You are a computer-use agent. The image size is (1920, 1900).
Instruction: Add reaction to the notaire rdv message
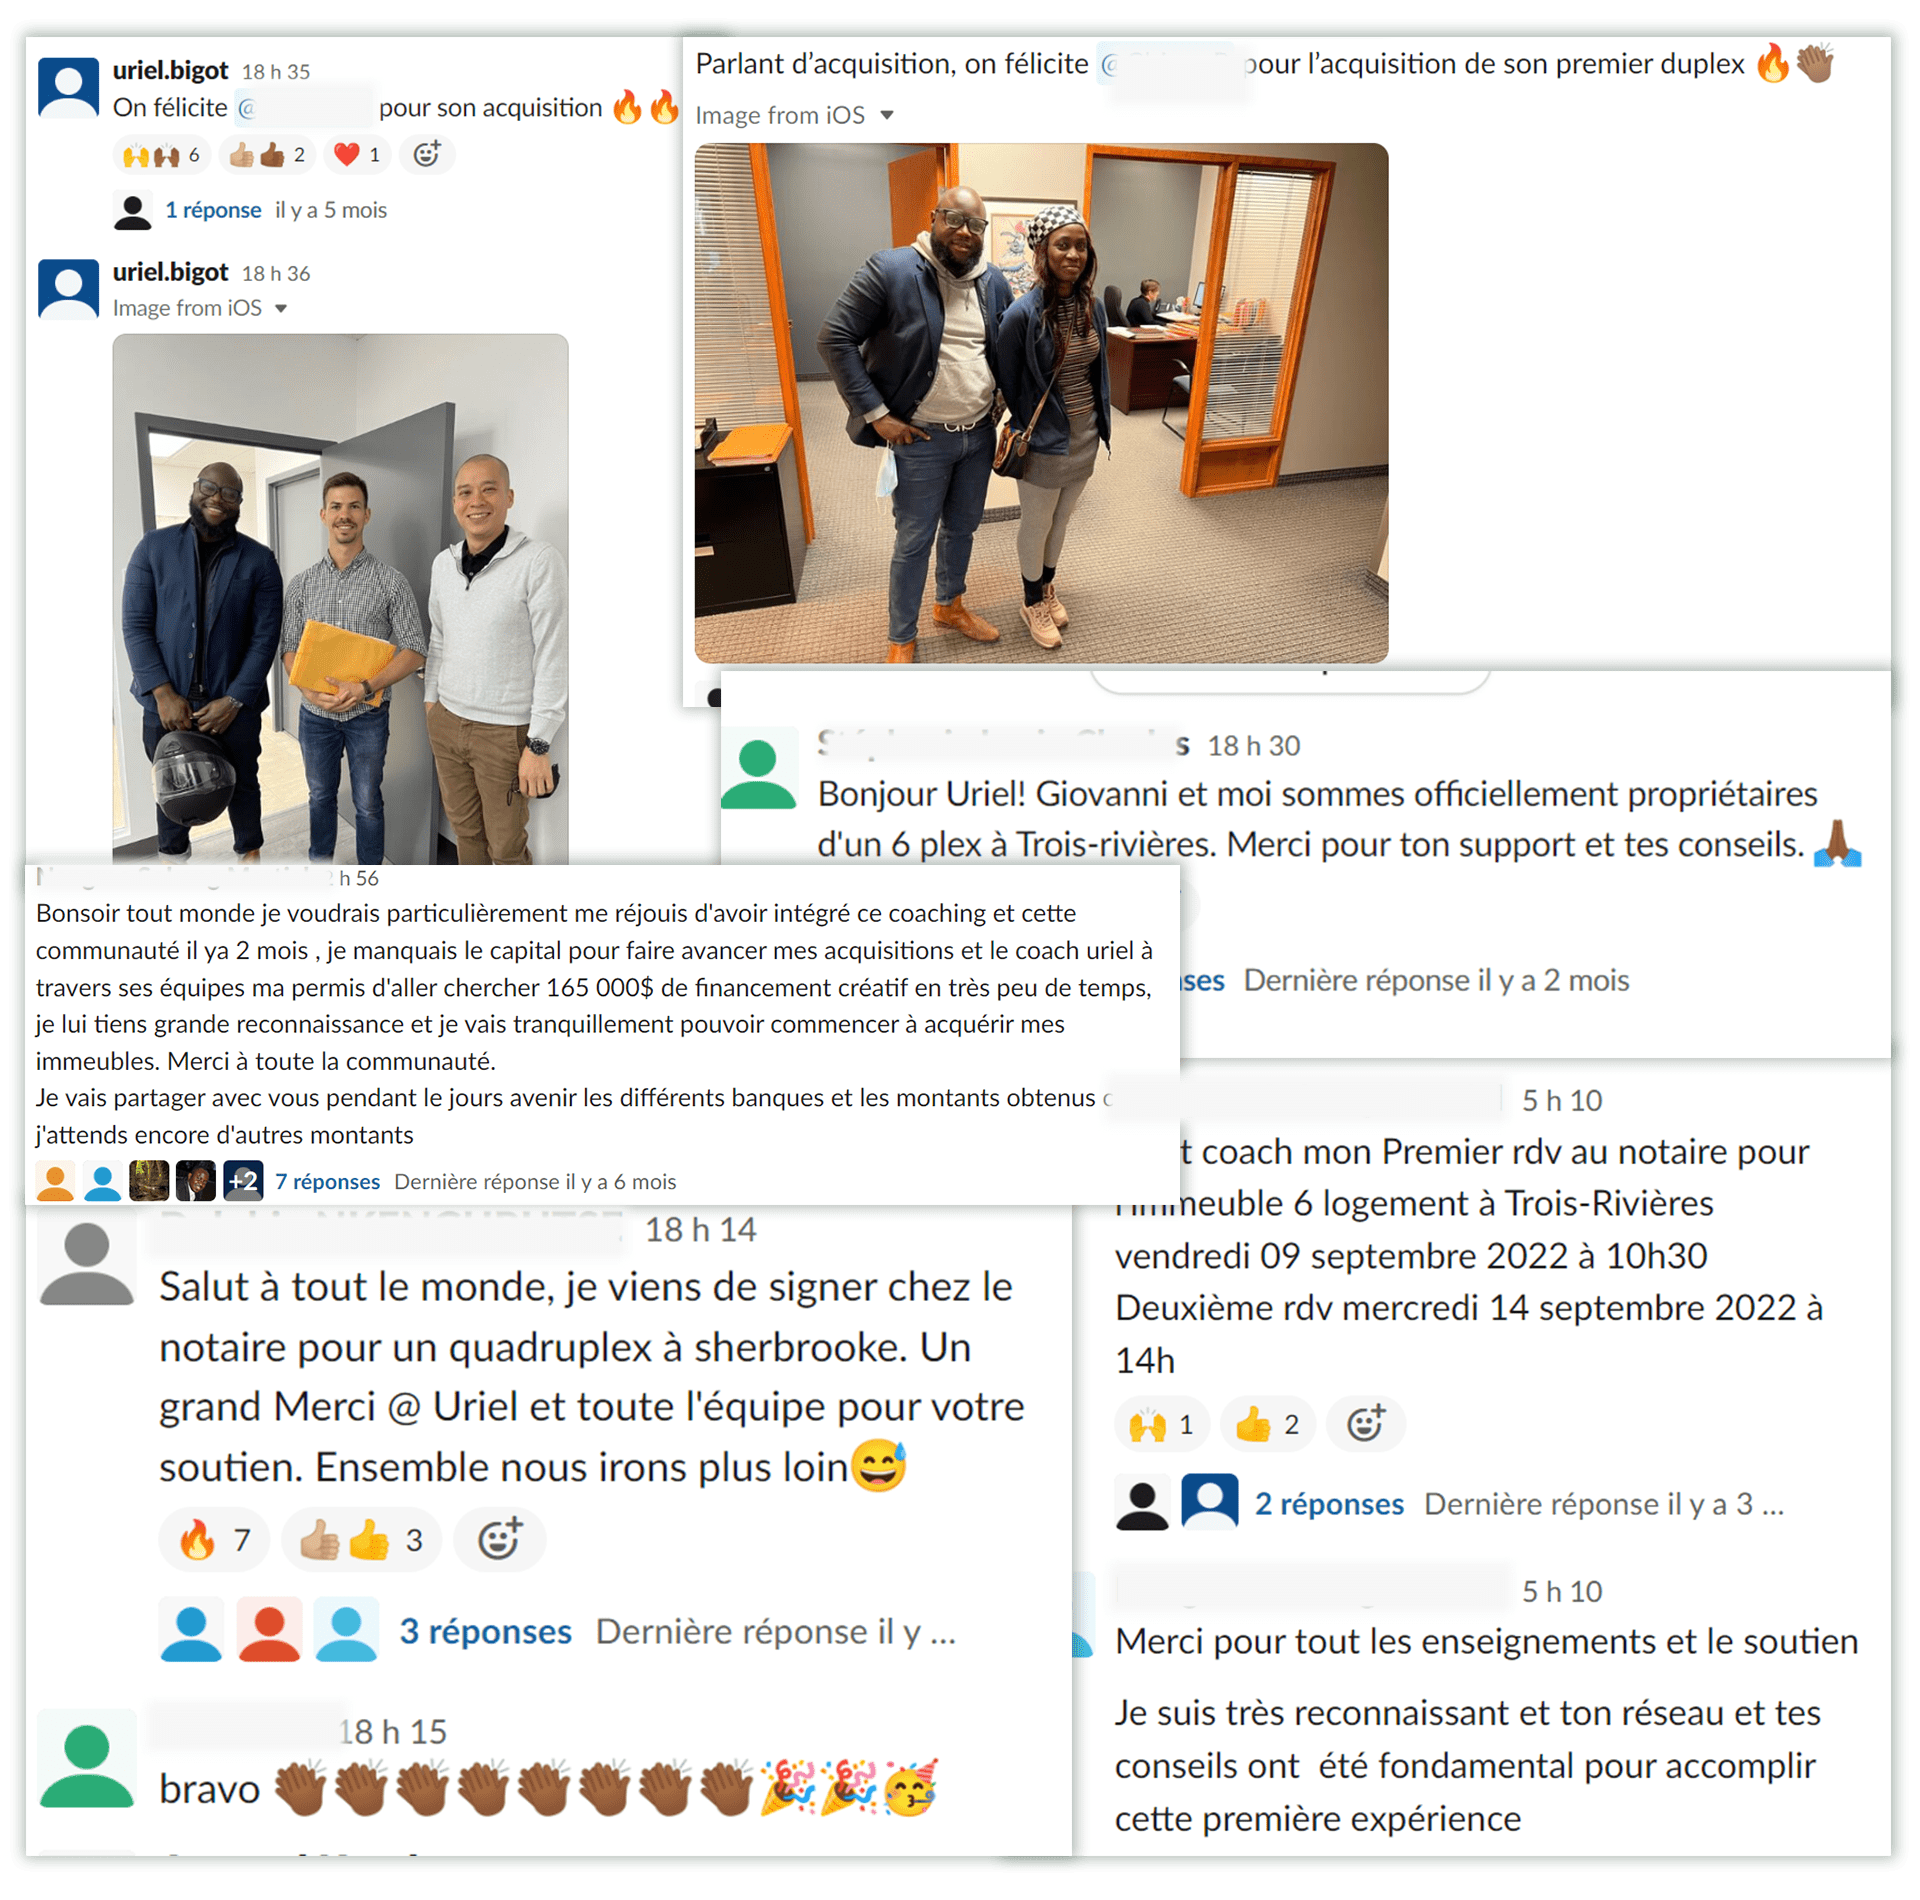pos(1365,1424)
